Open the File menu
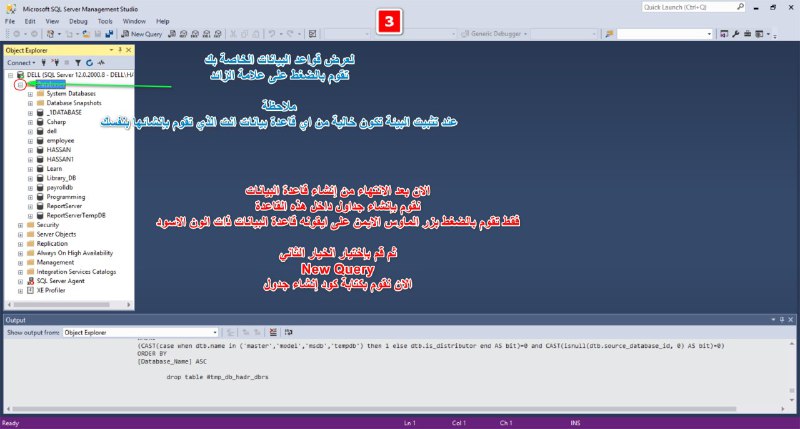 [10, 21]
